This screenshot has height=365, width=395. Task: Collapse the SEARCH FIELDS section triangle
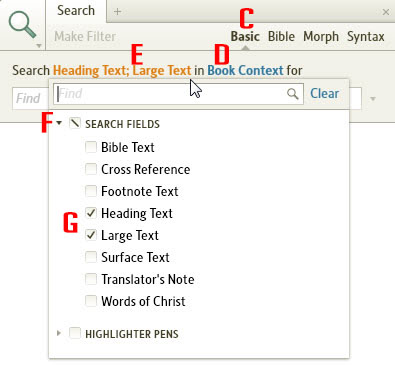[59, 123]
